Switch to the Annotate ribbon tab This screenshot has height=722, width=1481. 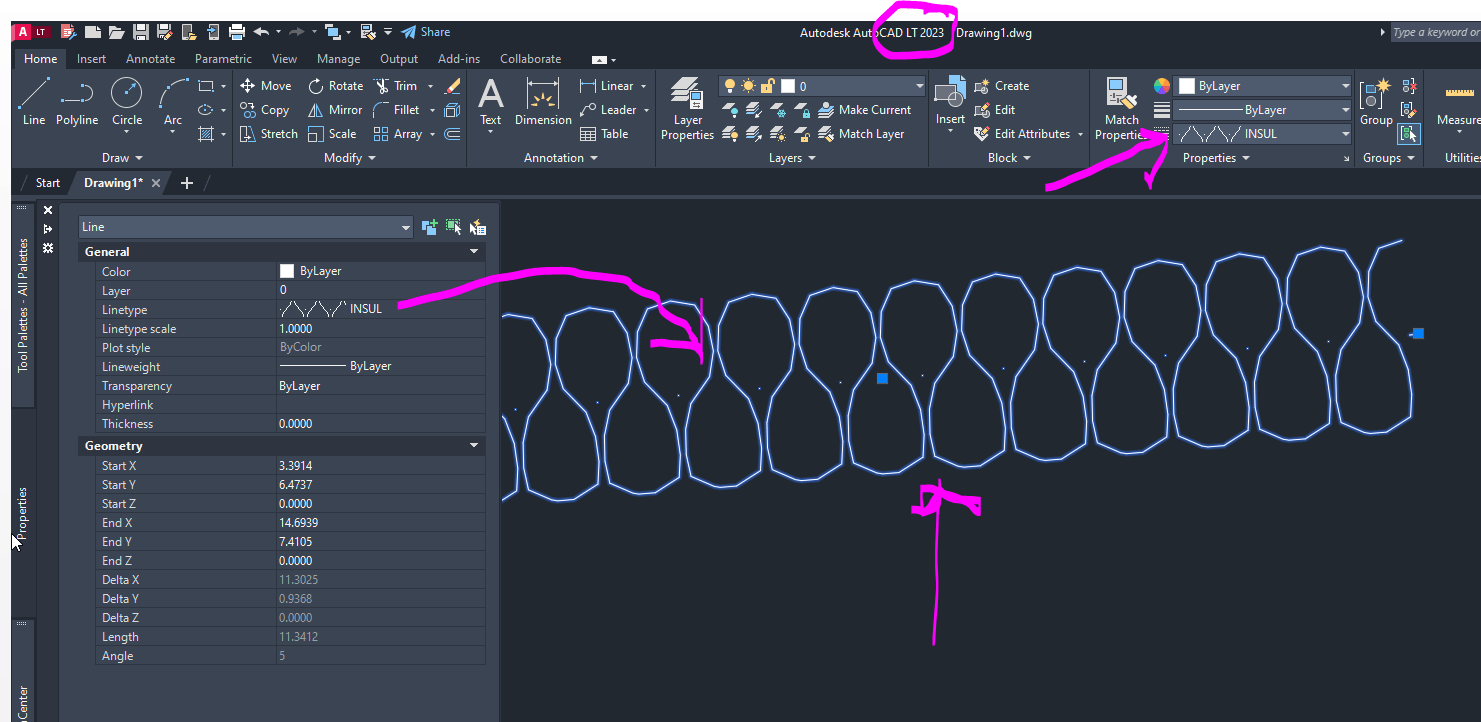tap(150, 58)
